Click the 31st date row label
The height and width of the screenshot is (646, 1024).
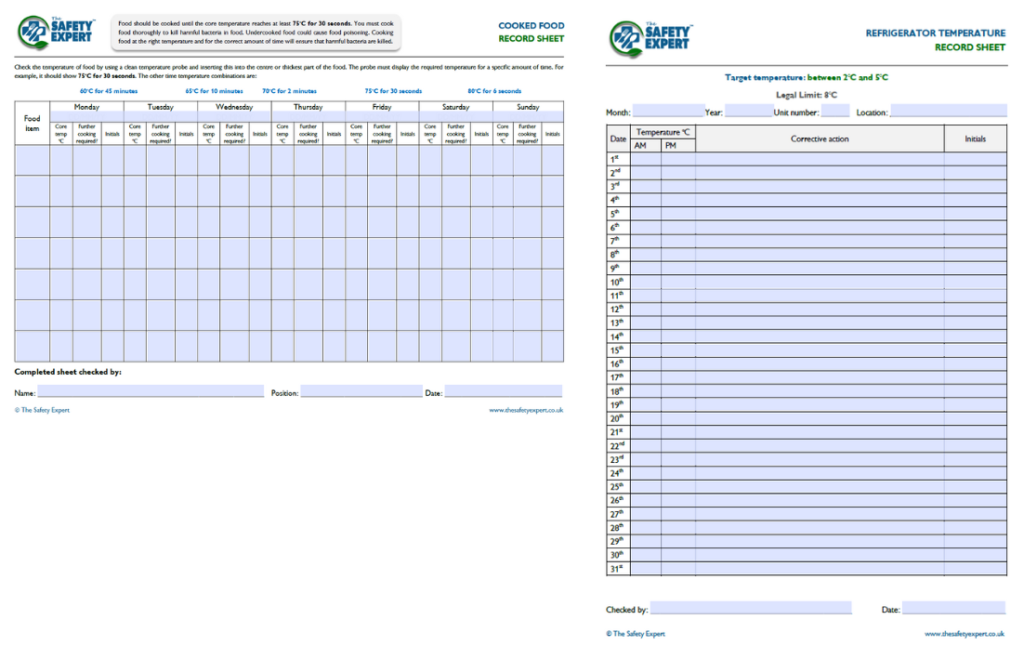tap(616, 569)
